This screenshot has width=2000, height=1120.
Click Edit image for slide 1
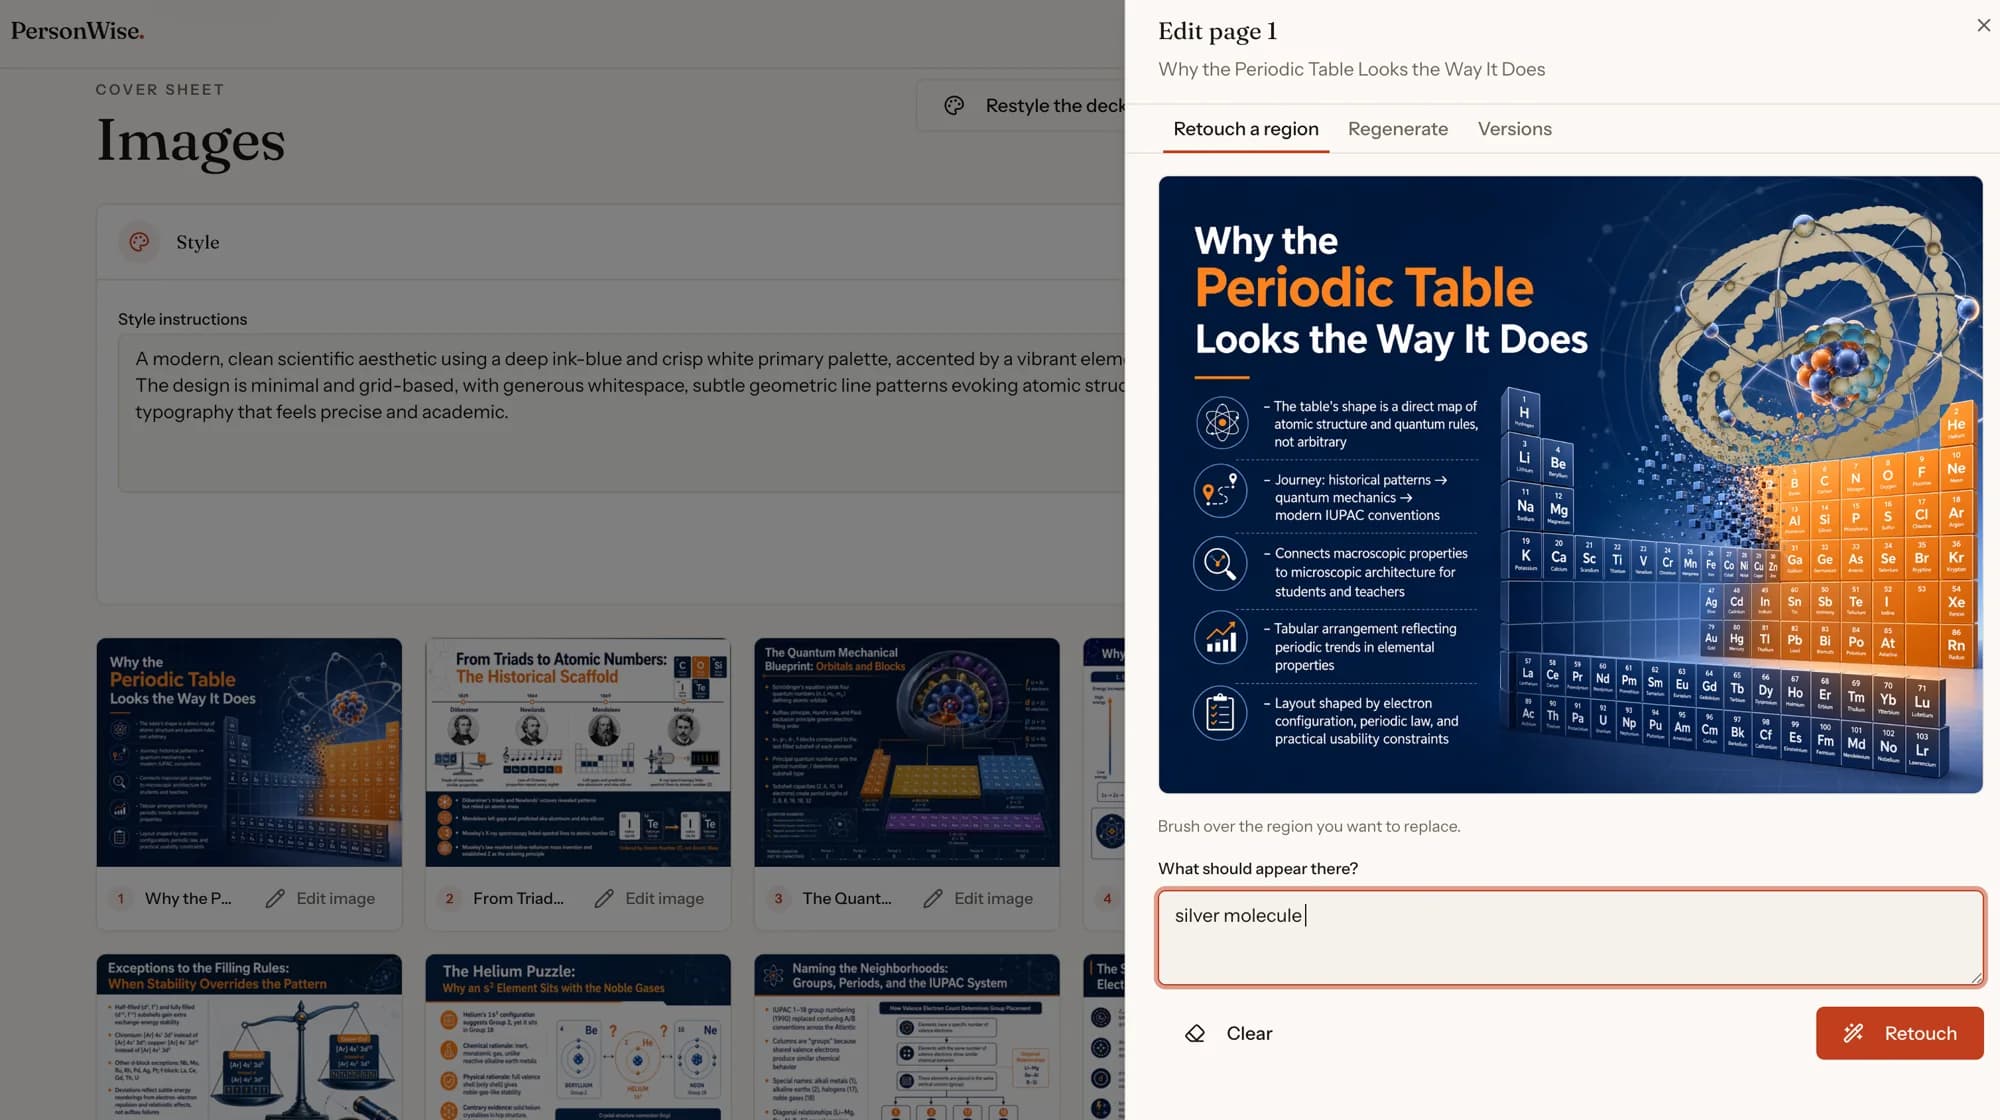pos(320,898)
